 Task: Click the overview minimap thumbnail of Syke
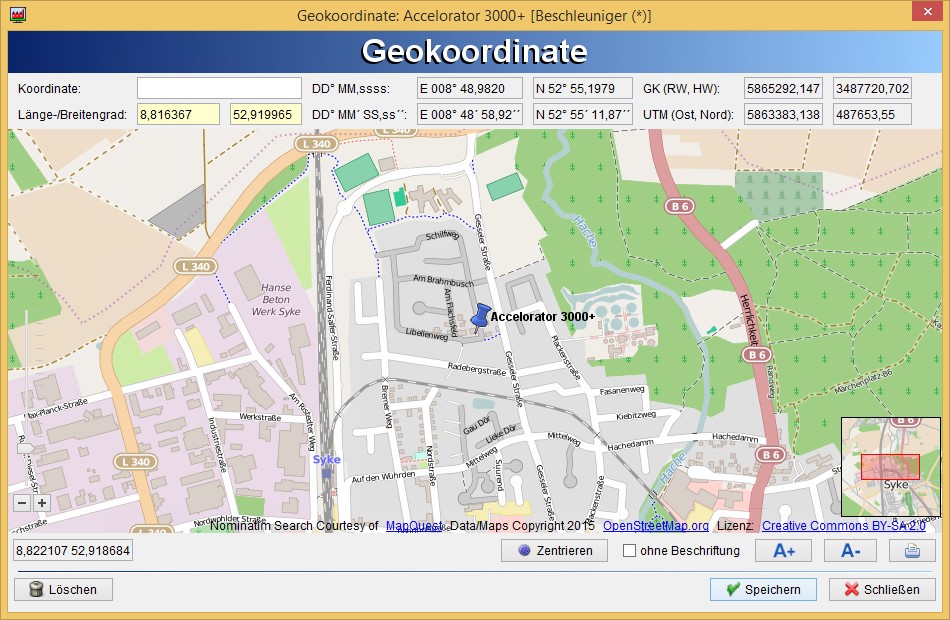pos(890,466)
